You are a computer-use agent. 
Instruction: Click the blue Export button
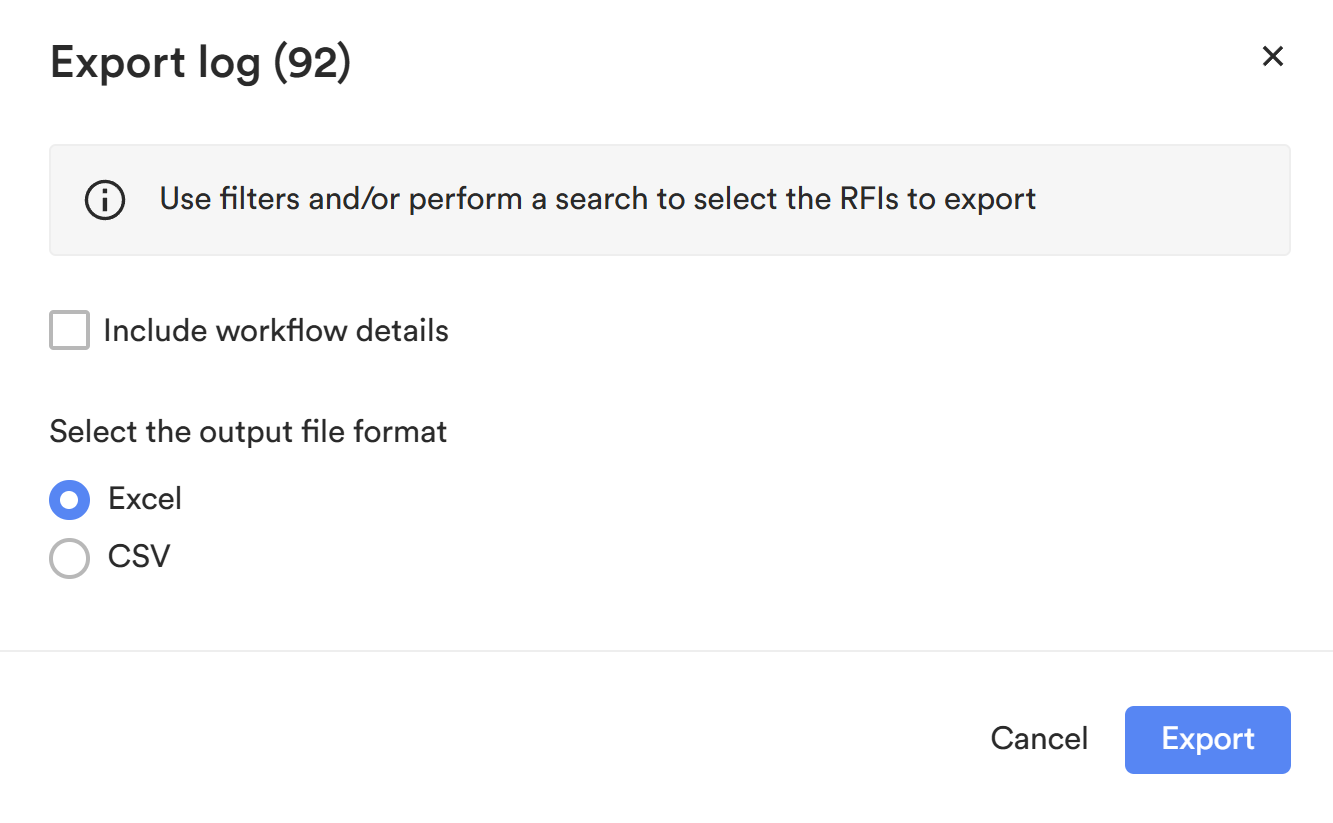1207,739
